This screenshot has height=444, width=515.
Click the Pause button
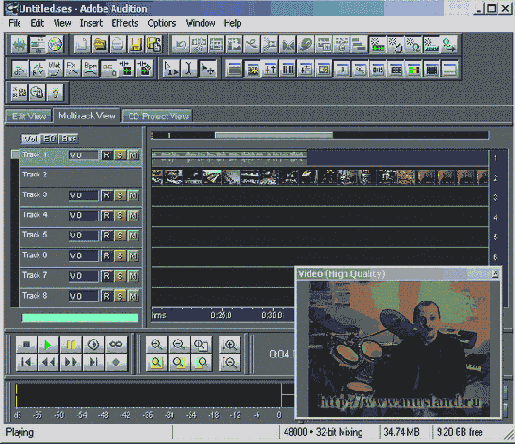pyautogui.click(x=71, y=344)
